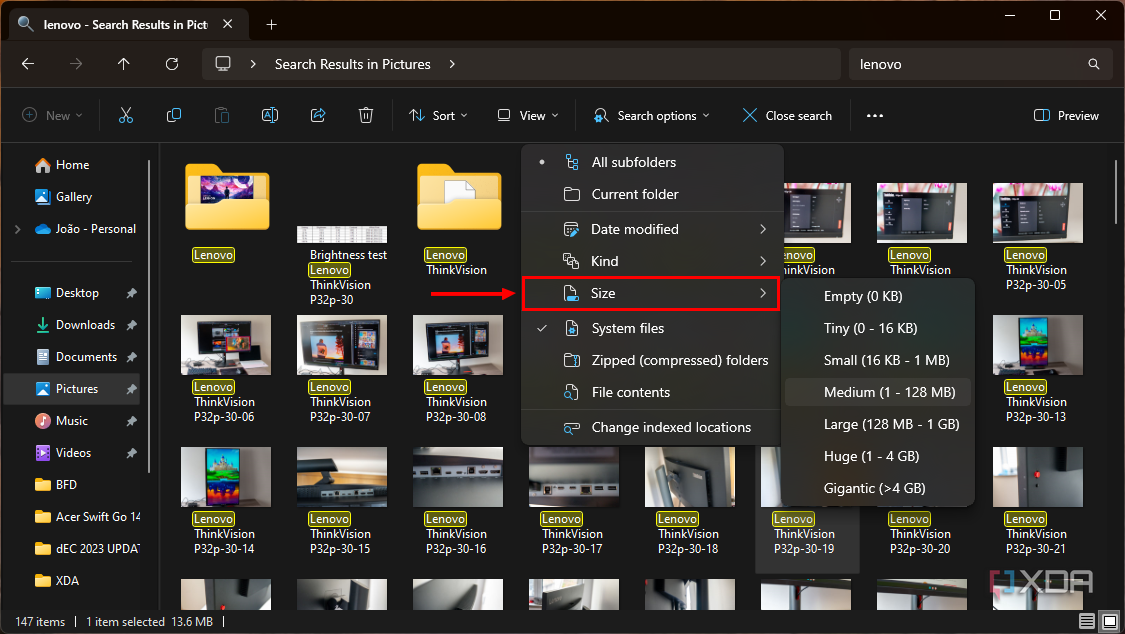Close the lenovo search results tab
This screenshot has height=634, width=1125.
tap(227, 24)
